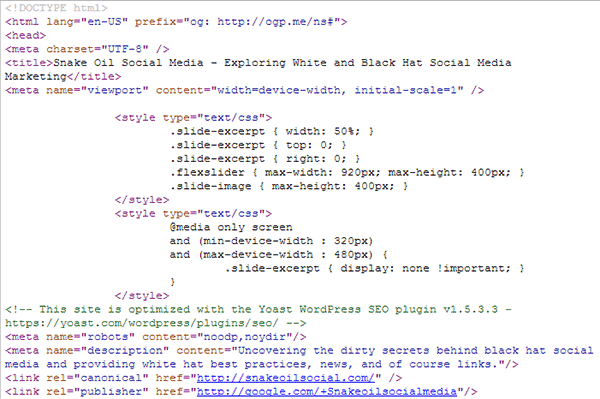Click the first style type text/css tag

(193, 118)
